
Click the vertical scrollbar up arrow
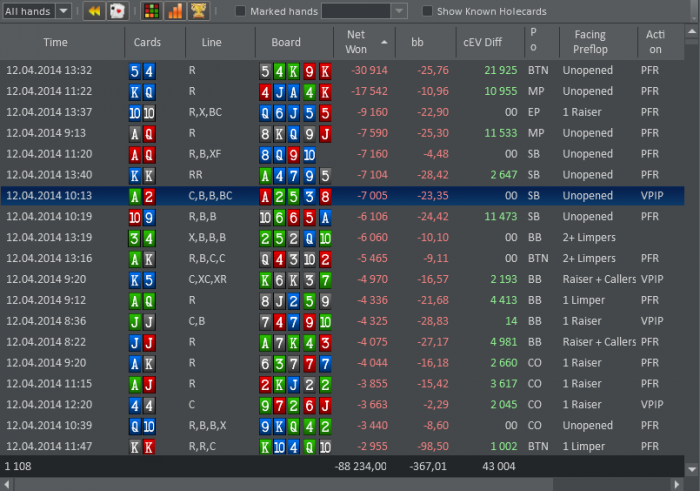(x=692, y=32)
